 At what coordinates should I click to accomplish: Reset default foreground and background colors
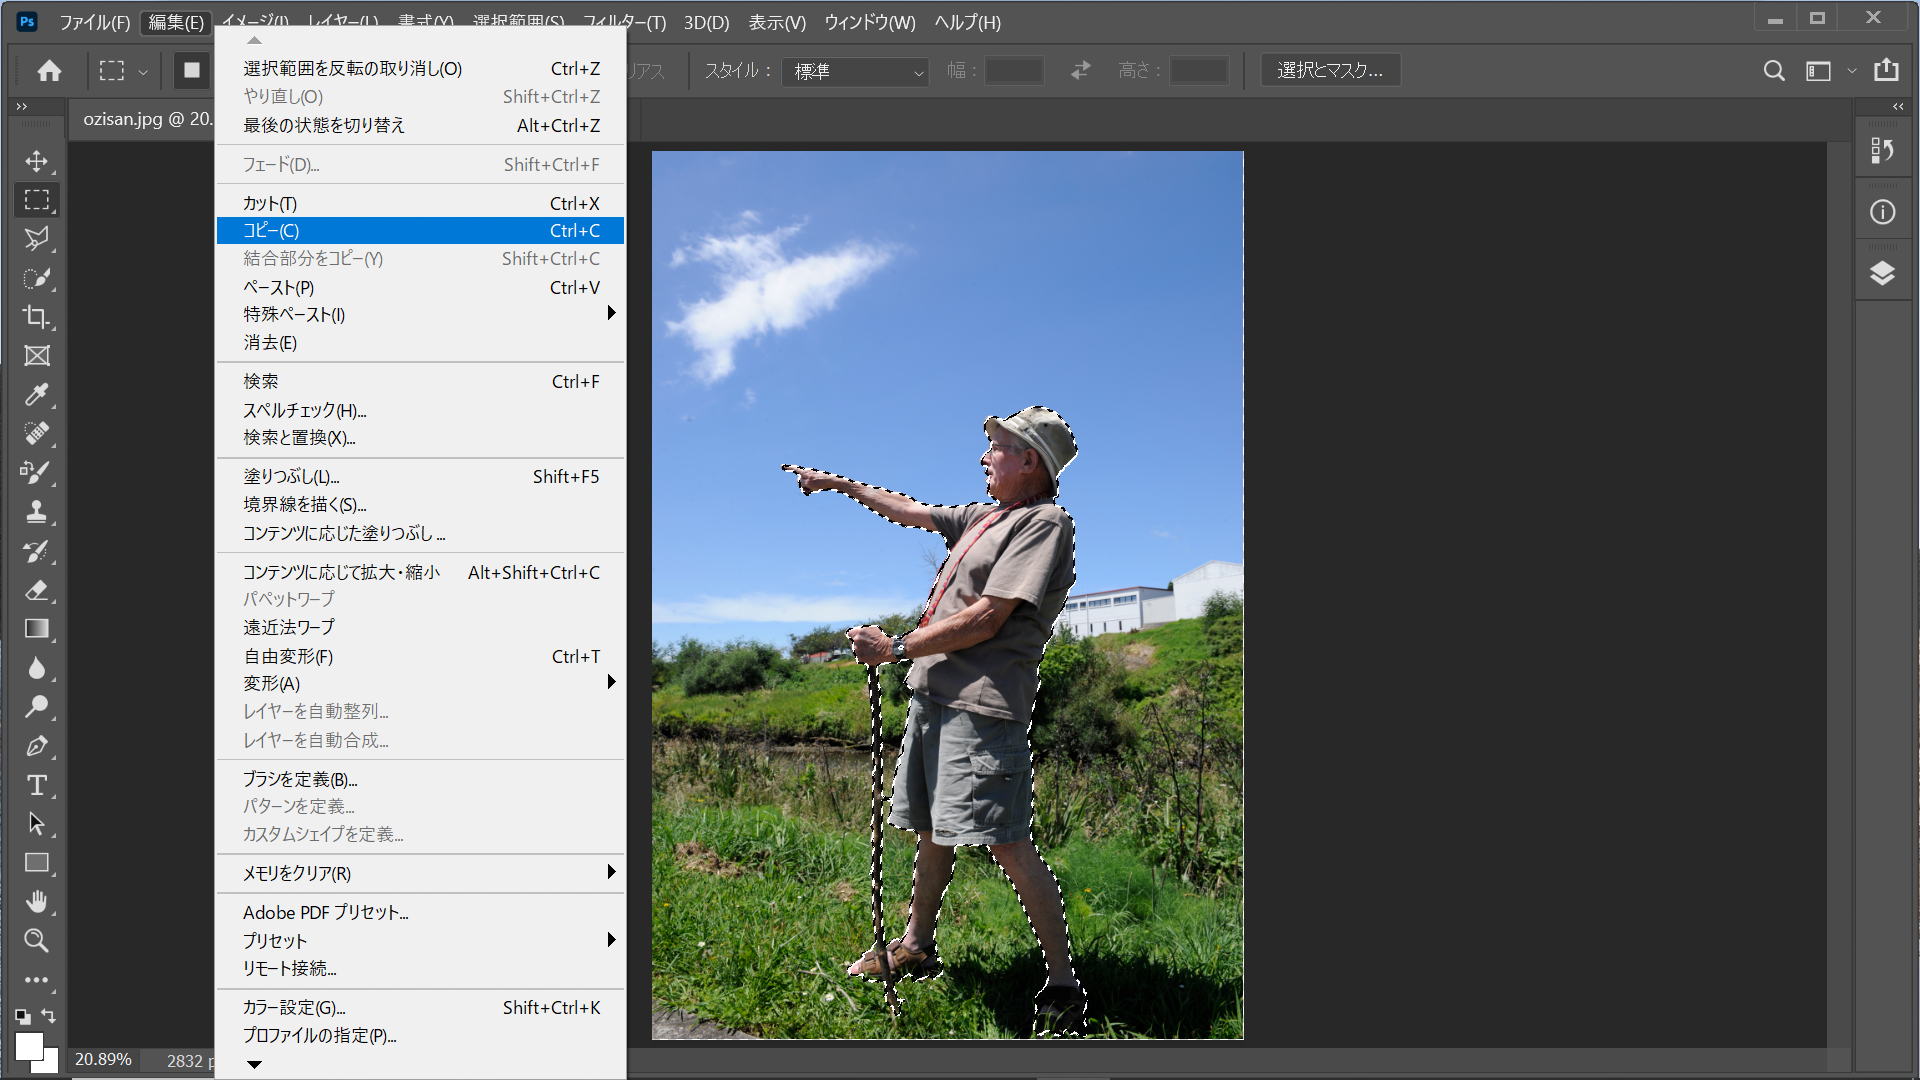[x=22, y=1017]
